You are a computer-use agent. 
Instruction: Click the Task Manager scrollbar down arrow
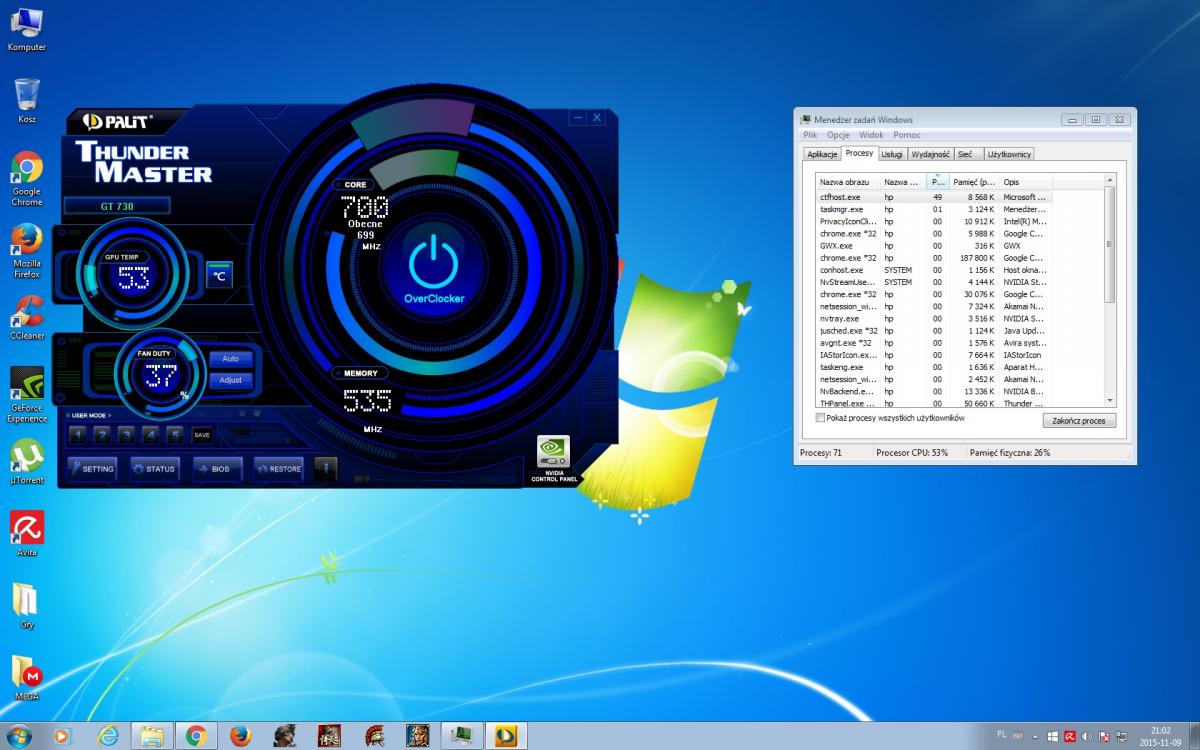[x=1109, y=401]
